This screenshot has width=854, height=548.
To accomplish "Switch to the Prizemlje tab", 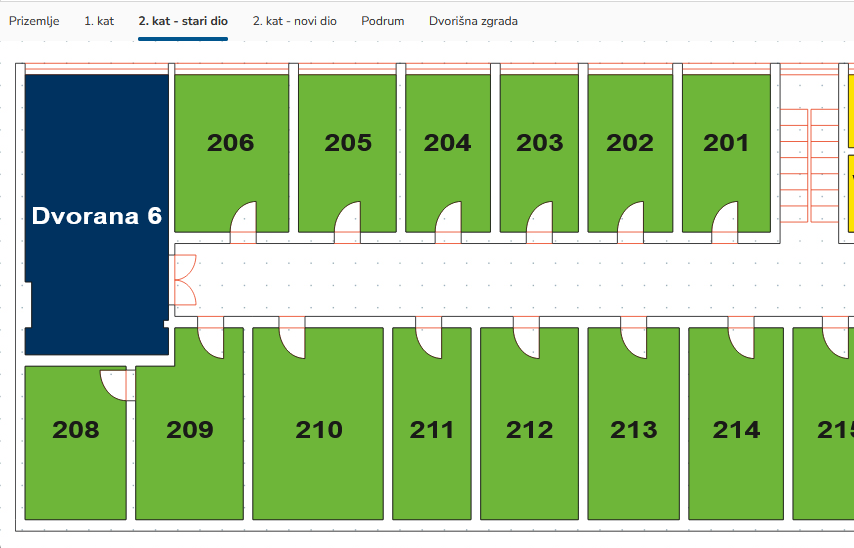I will 35,21.
